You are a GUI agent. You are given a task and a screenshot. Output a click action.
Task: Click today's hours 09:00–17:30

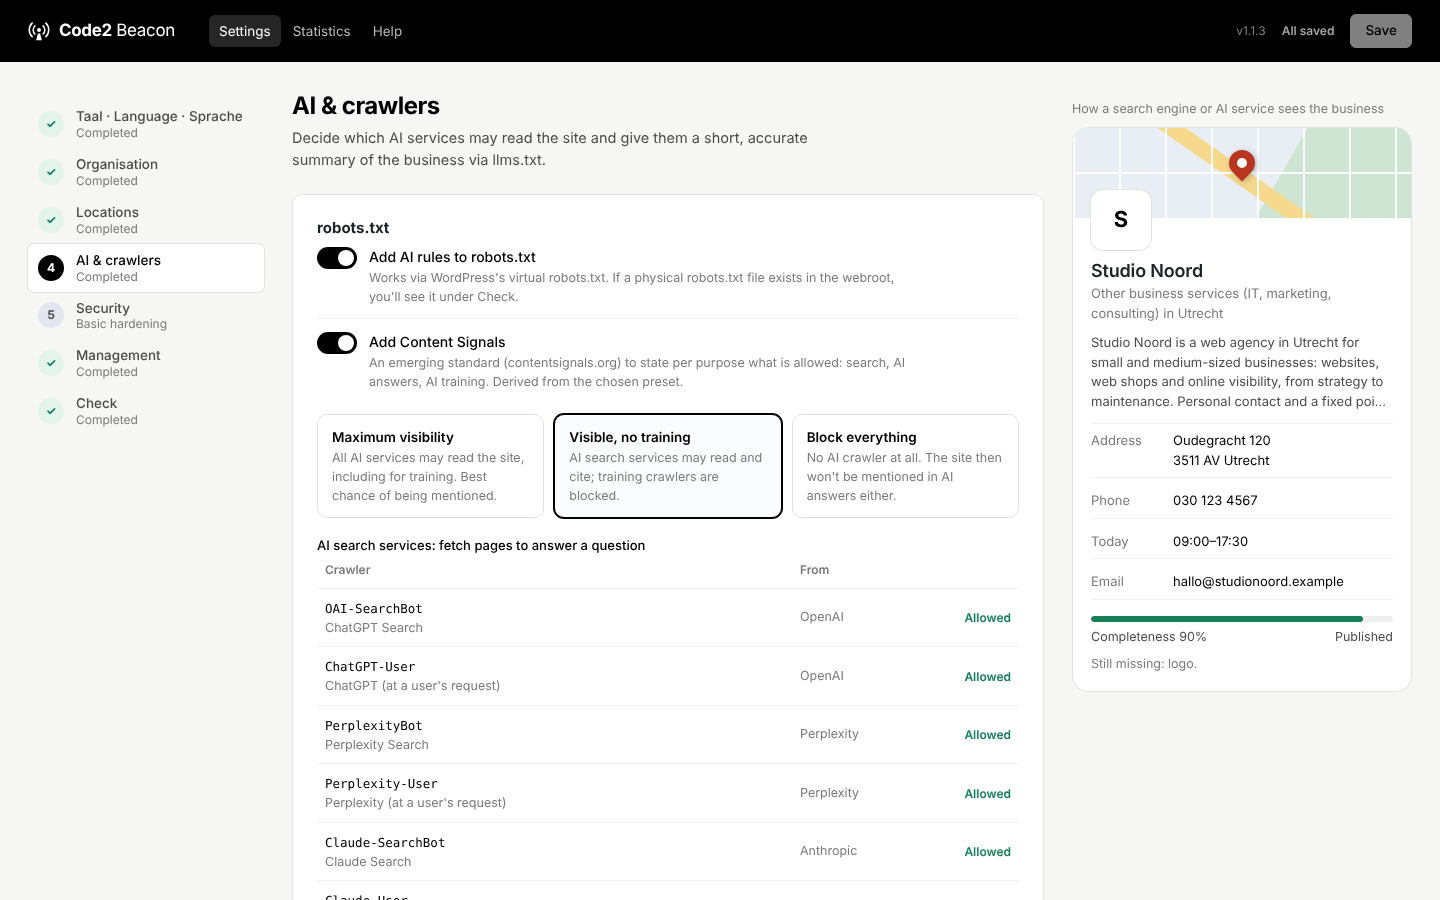point(1210,541)
